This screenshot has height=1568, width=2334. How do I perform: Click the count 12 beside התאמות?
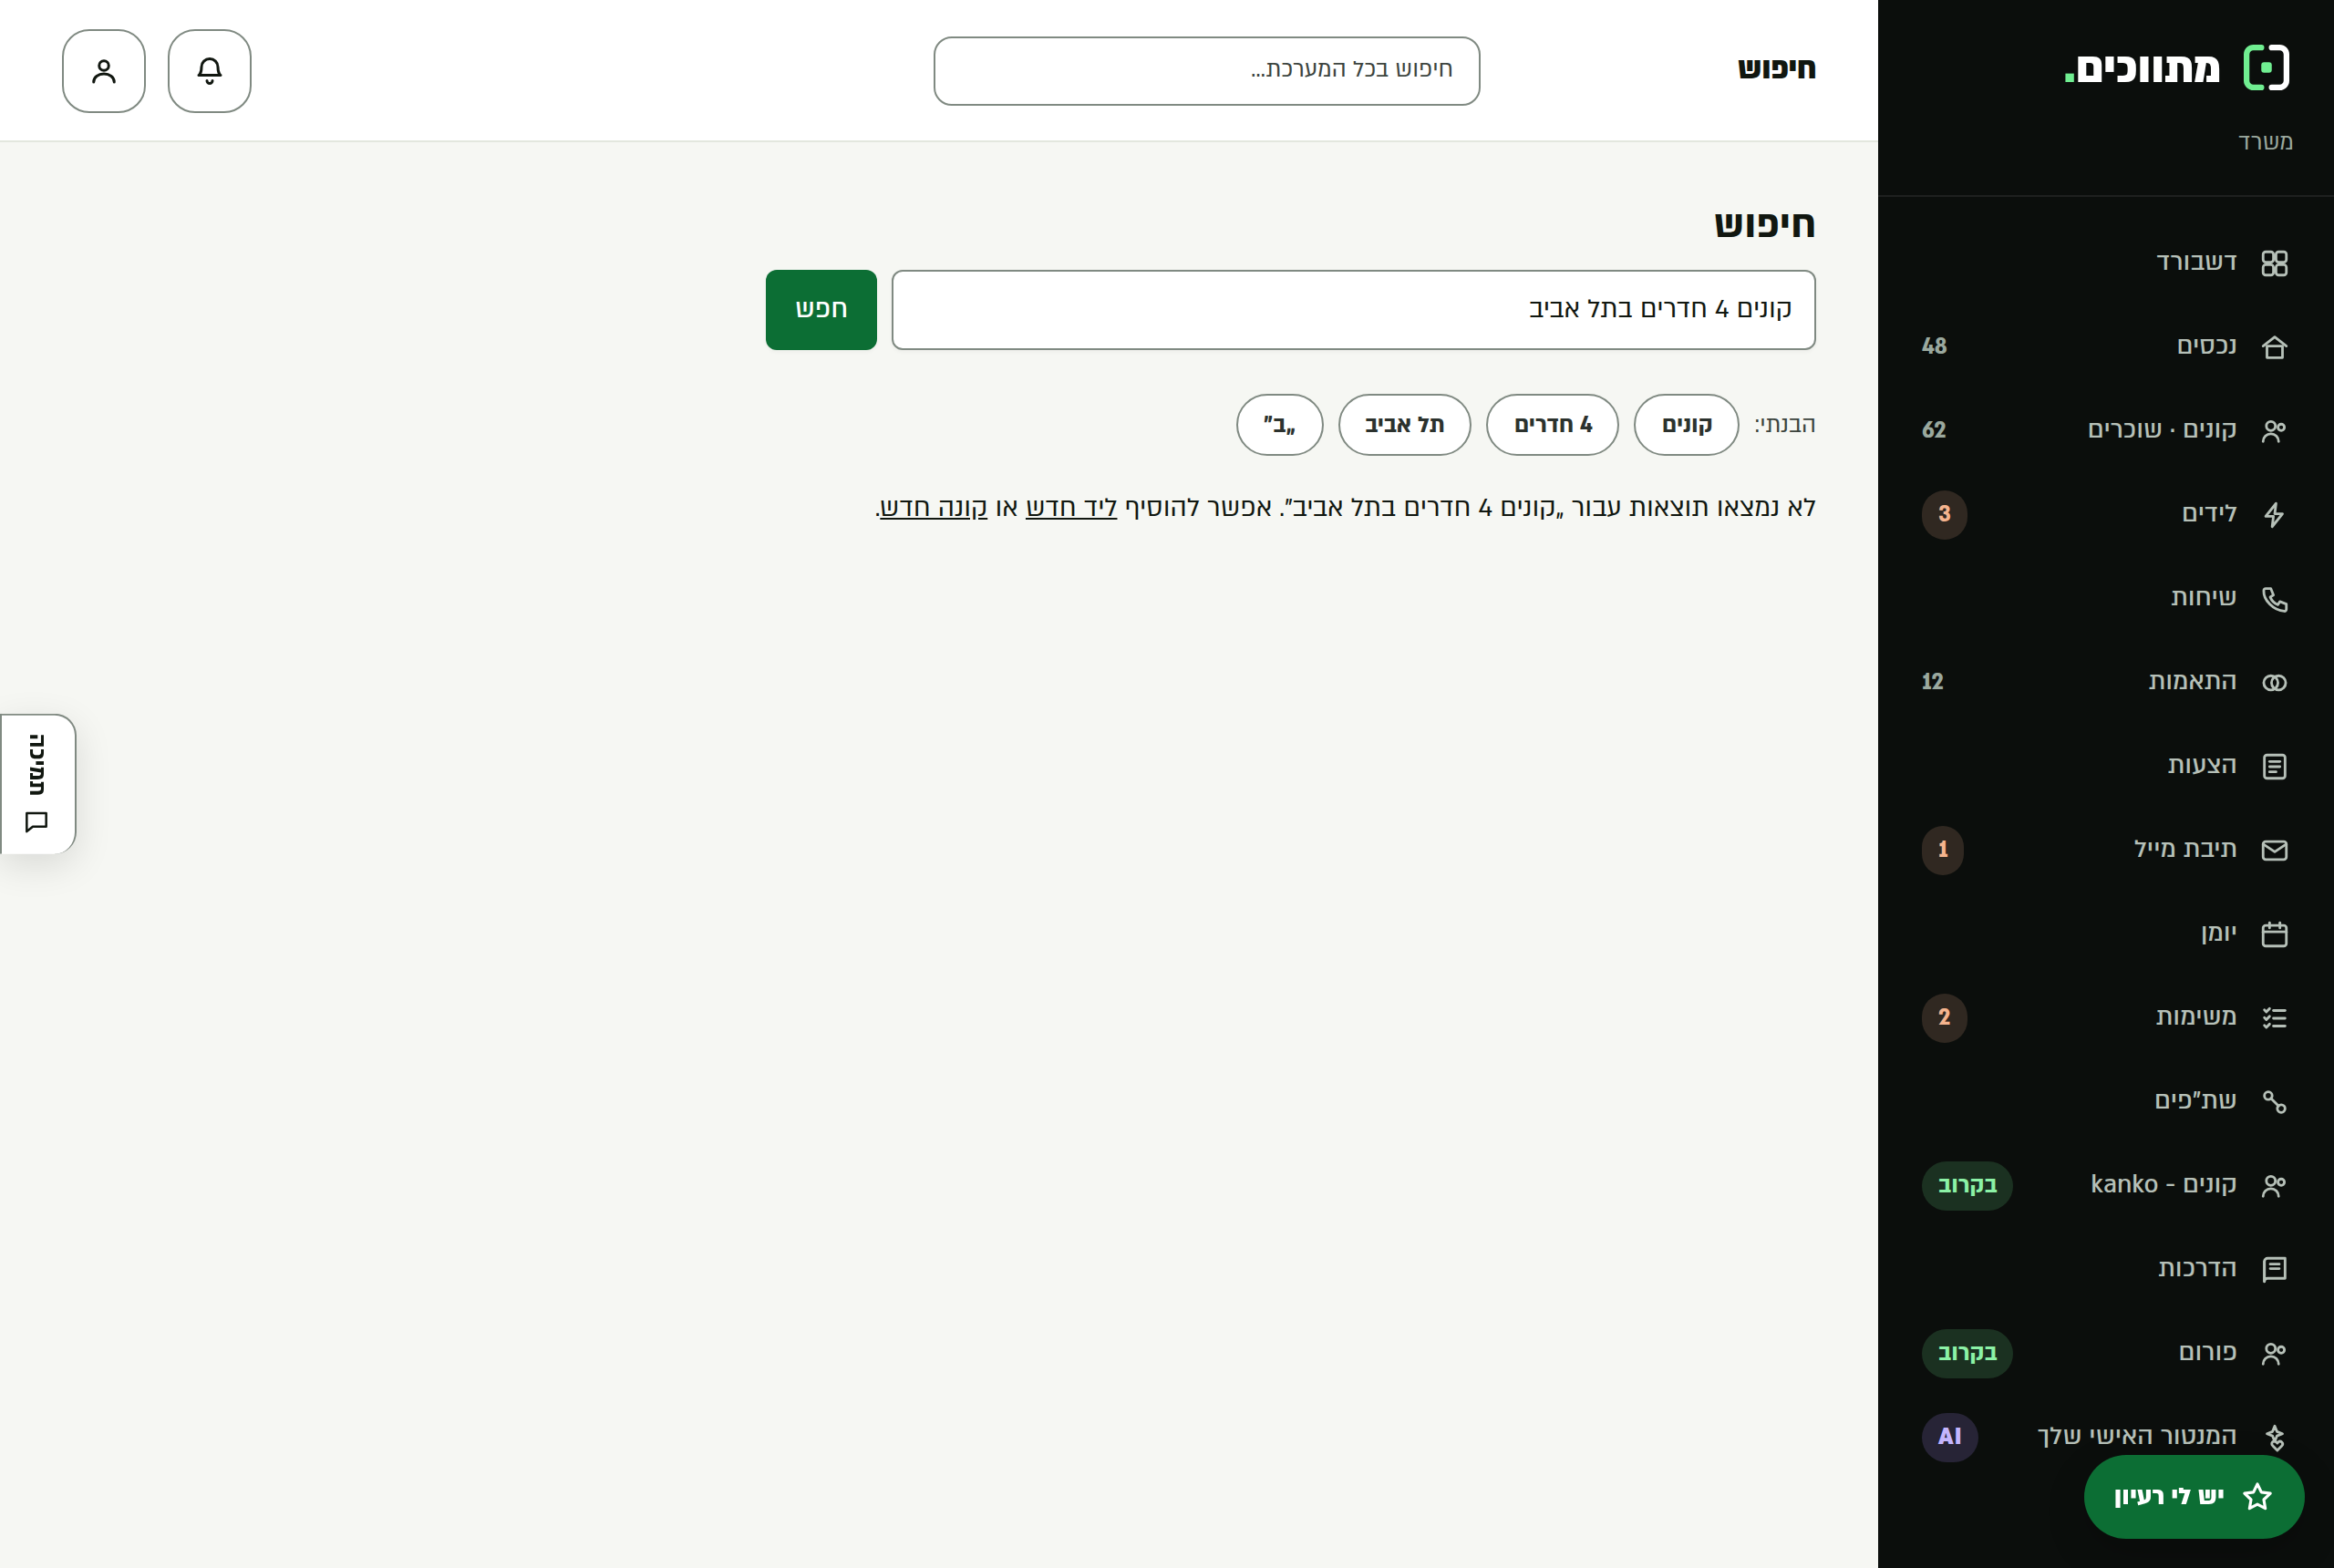tap(1932, 682)
